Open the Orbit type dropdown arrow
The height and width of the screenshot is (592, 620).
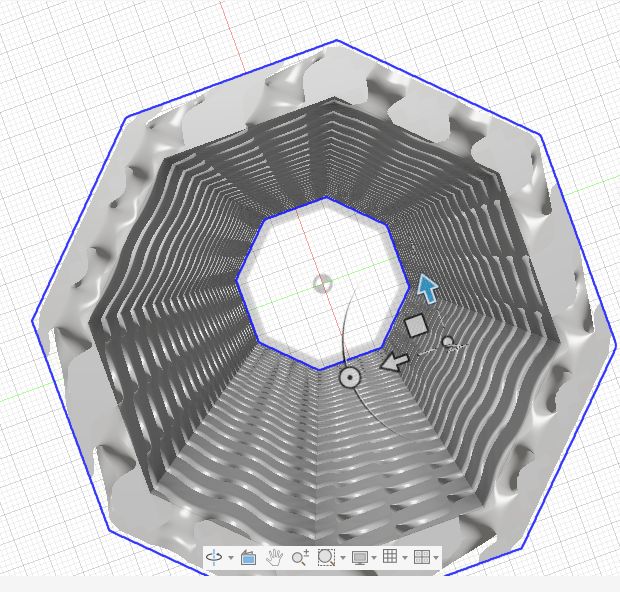point(231,558)
